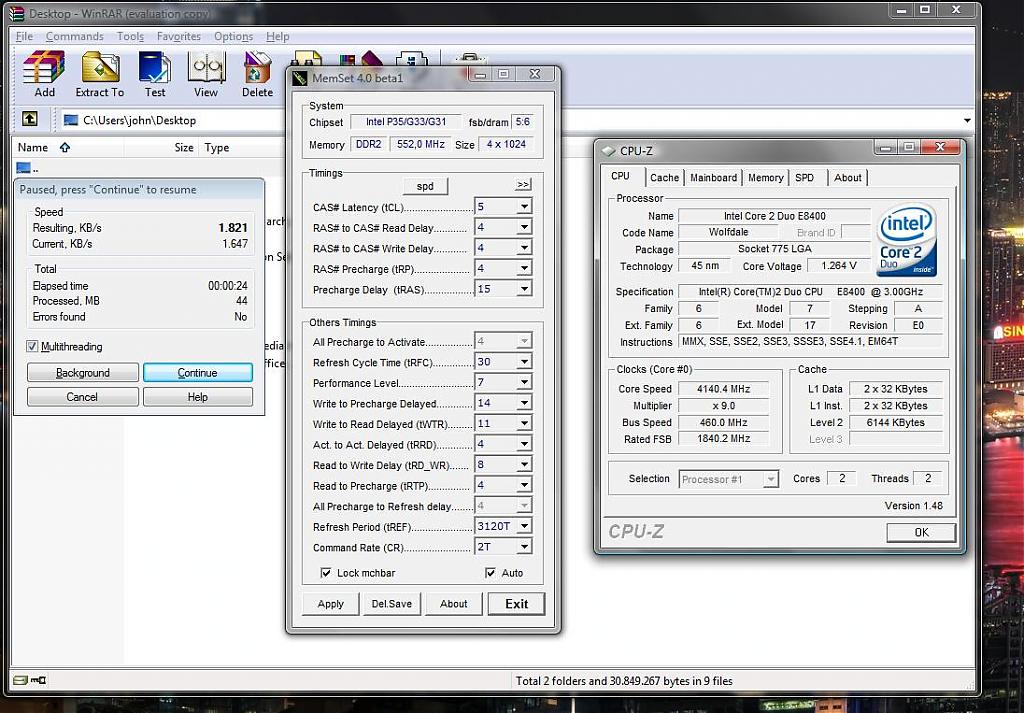
Task: Open the Favorites menu in WinRAR
Action: [178, 37]
